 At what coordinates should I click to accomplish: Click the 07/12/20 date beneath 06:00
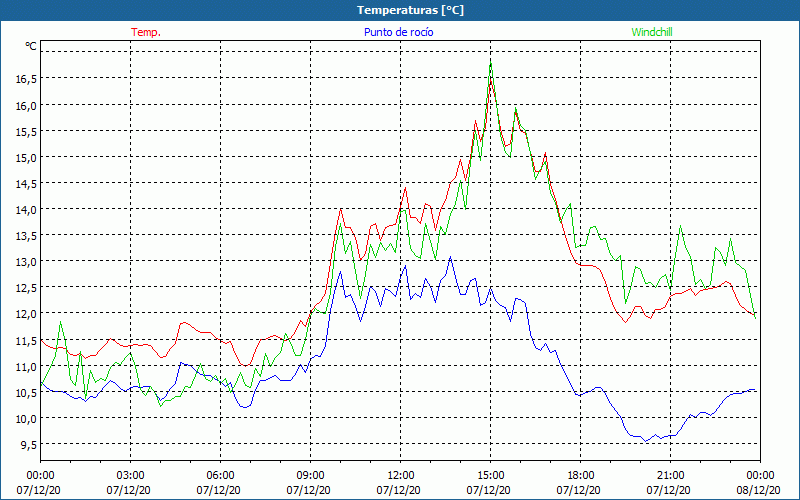pos(218,490)
